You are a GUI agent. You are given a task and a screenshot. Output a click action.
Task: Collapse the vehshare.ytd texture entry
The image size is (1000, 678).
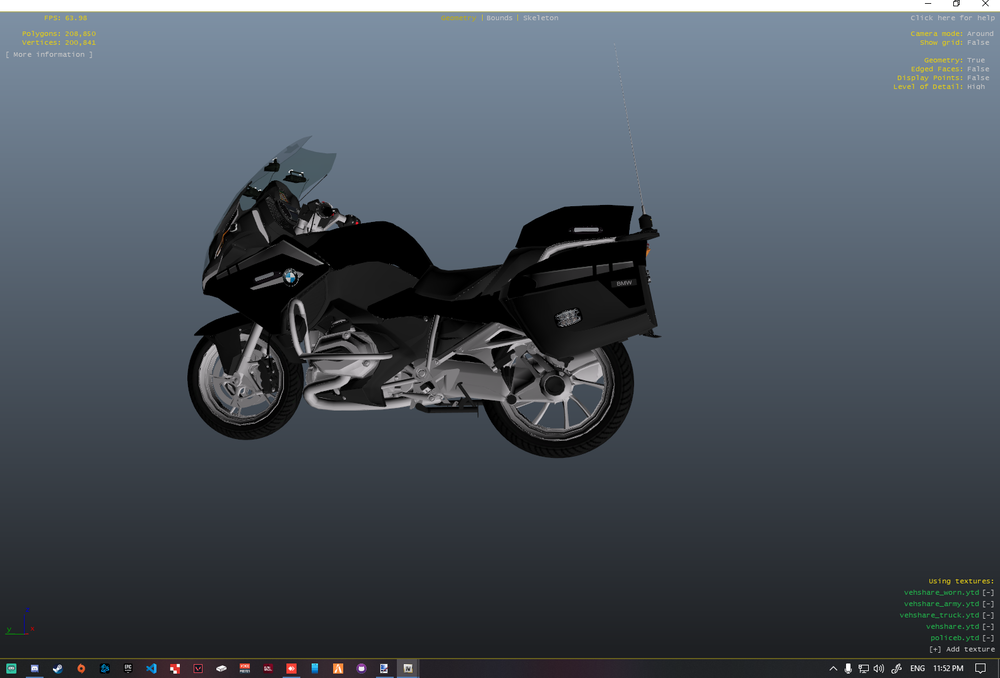[x=989, y=626]
